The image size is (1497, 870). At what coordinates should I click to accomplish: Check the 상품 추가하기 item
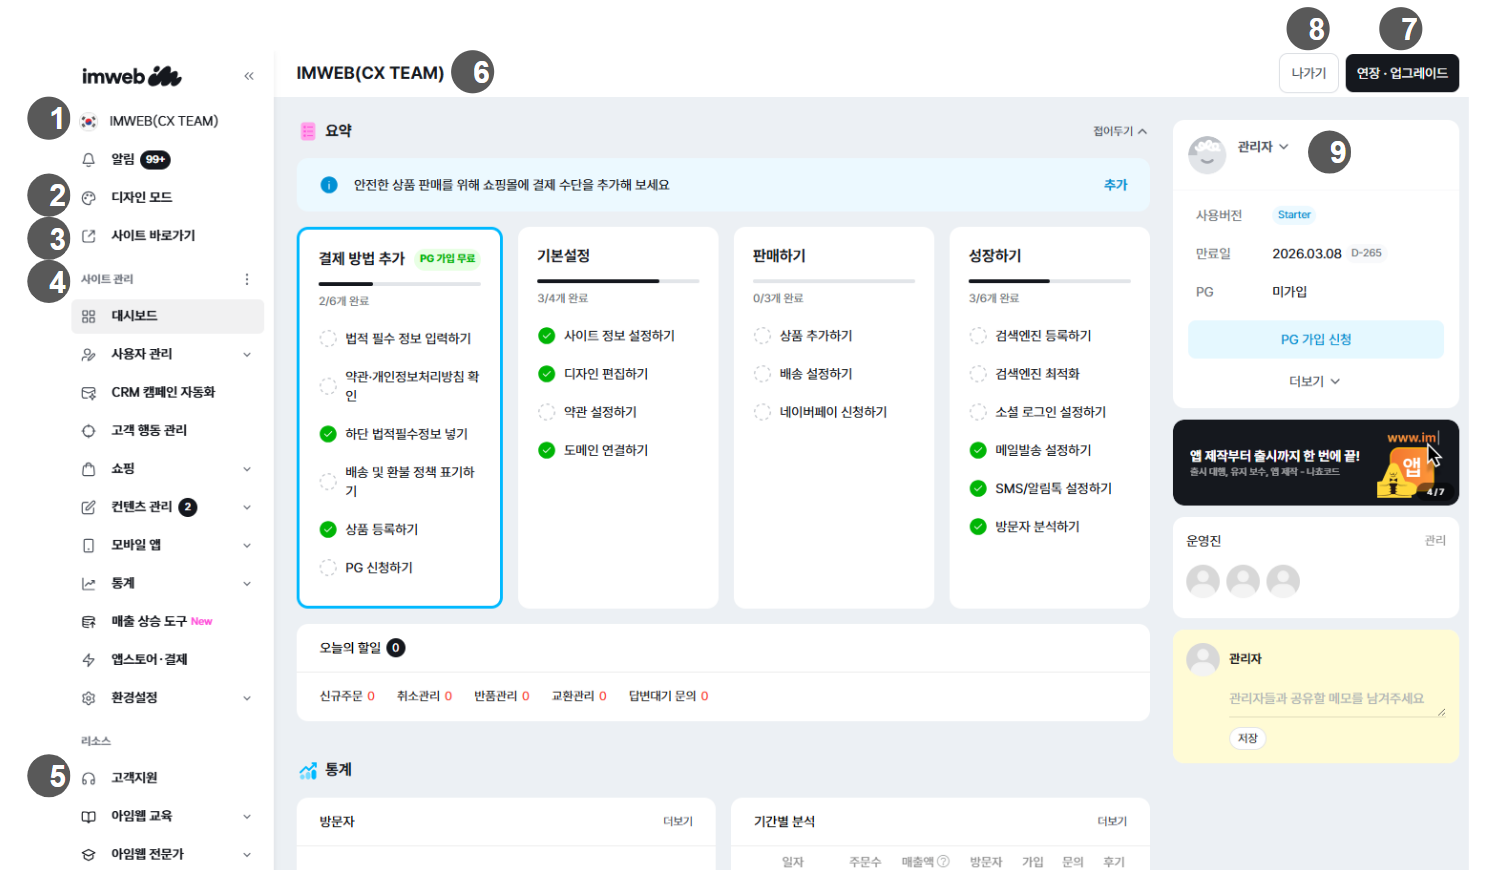[x=762, y=336]
